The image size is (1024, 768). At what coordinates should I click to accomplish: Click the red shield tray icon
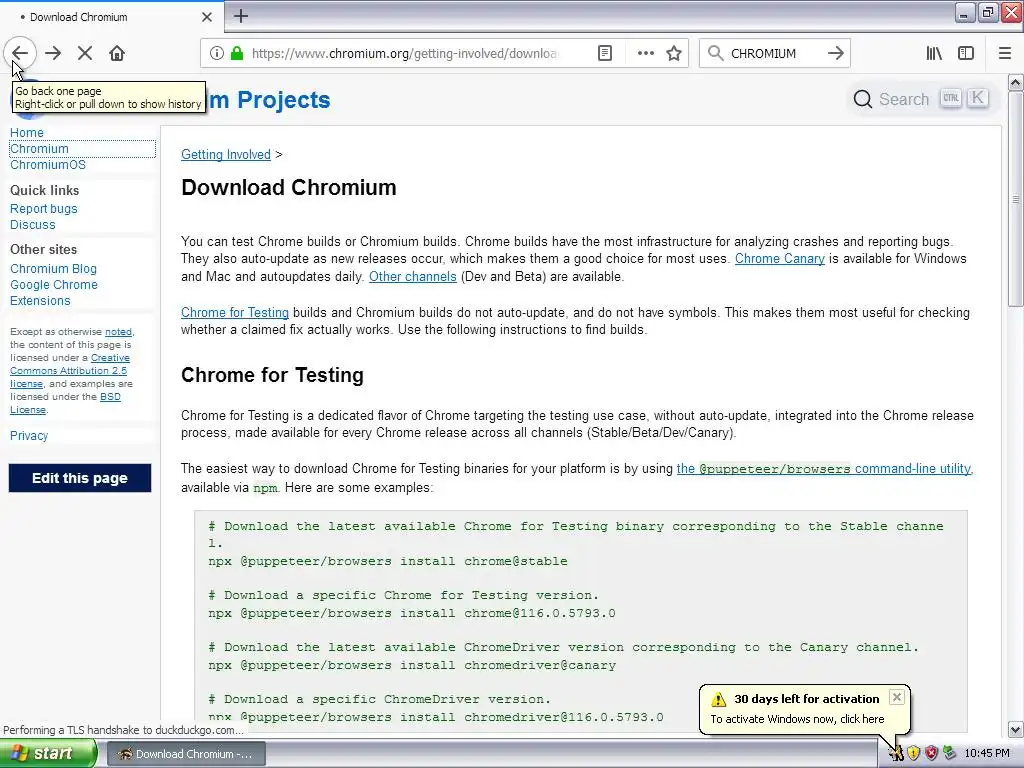click(931, 754)
